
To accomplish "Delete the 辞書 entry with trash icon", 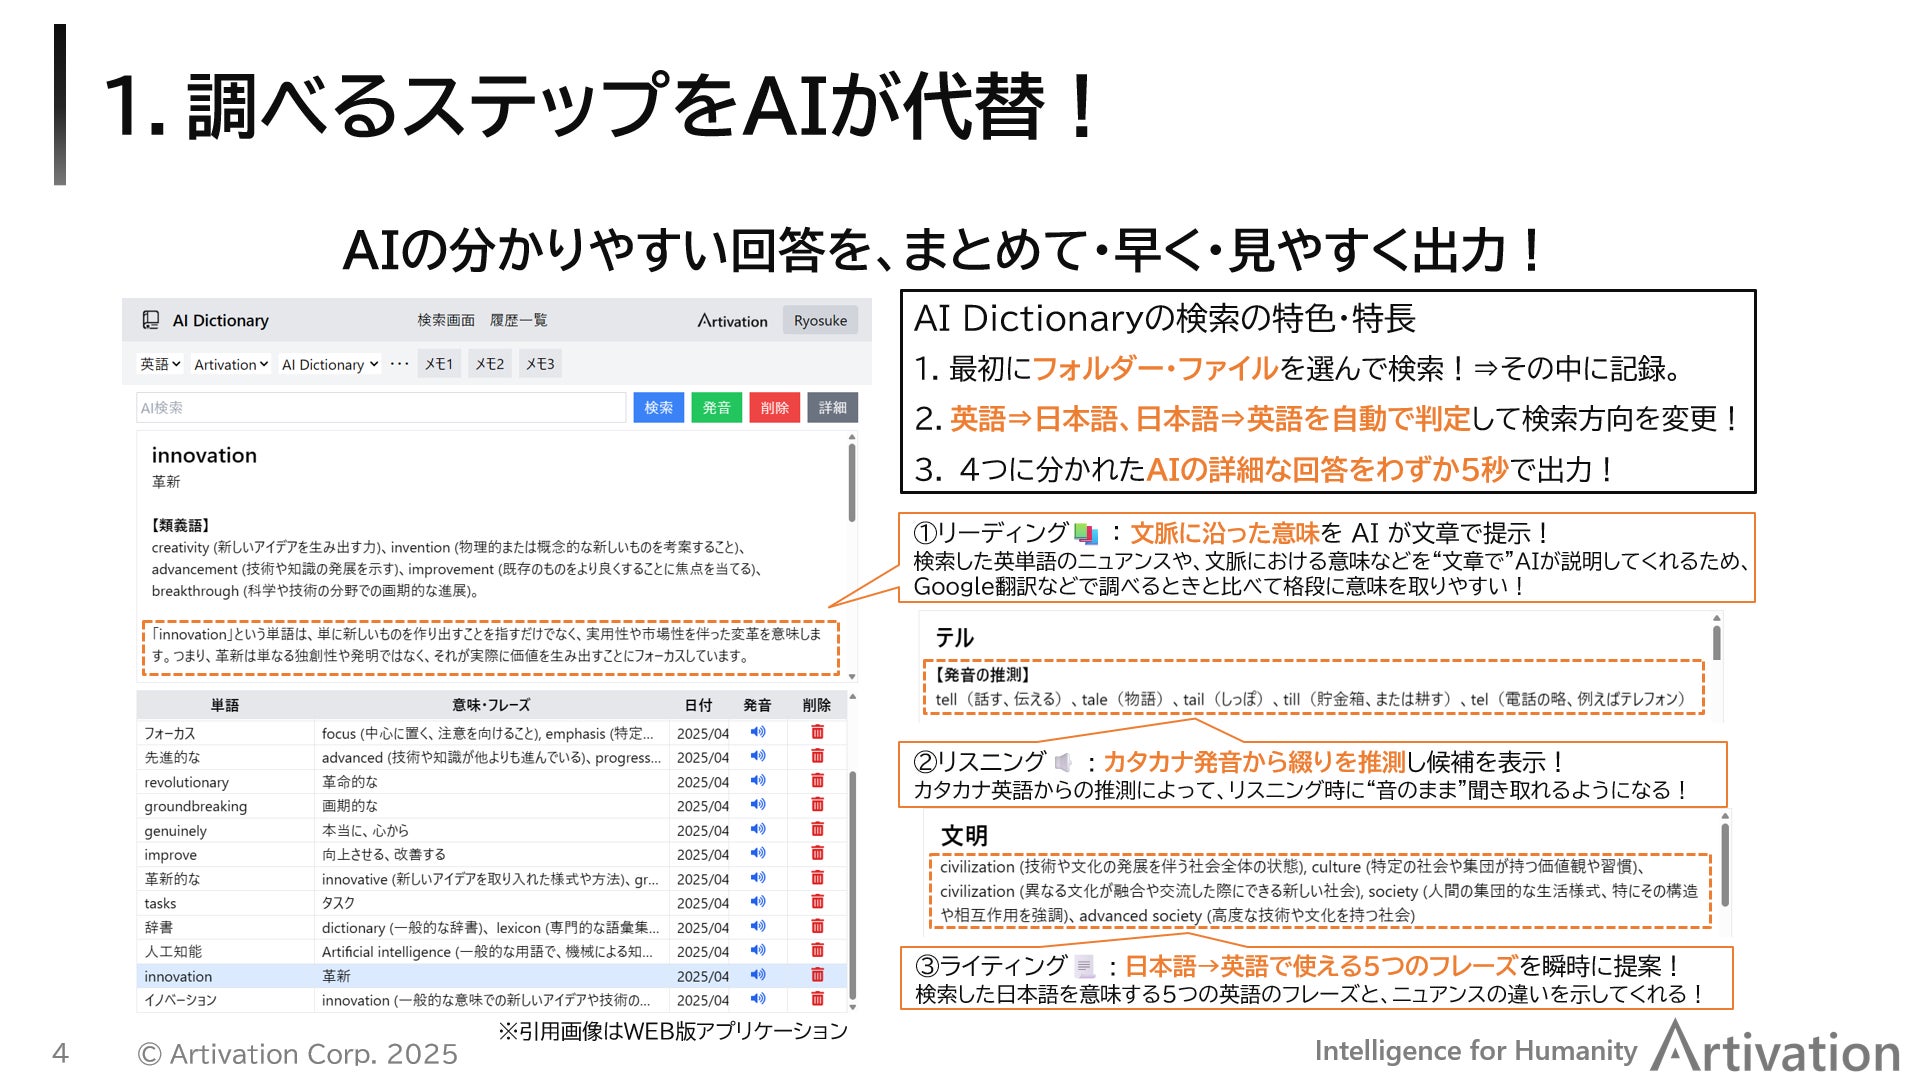I will (817, 926).
